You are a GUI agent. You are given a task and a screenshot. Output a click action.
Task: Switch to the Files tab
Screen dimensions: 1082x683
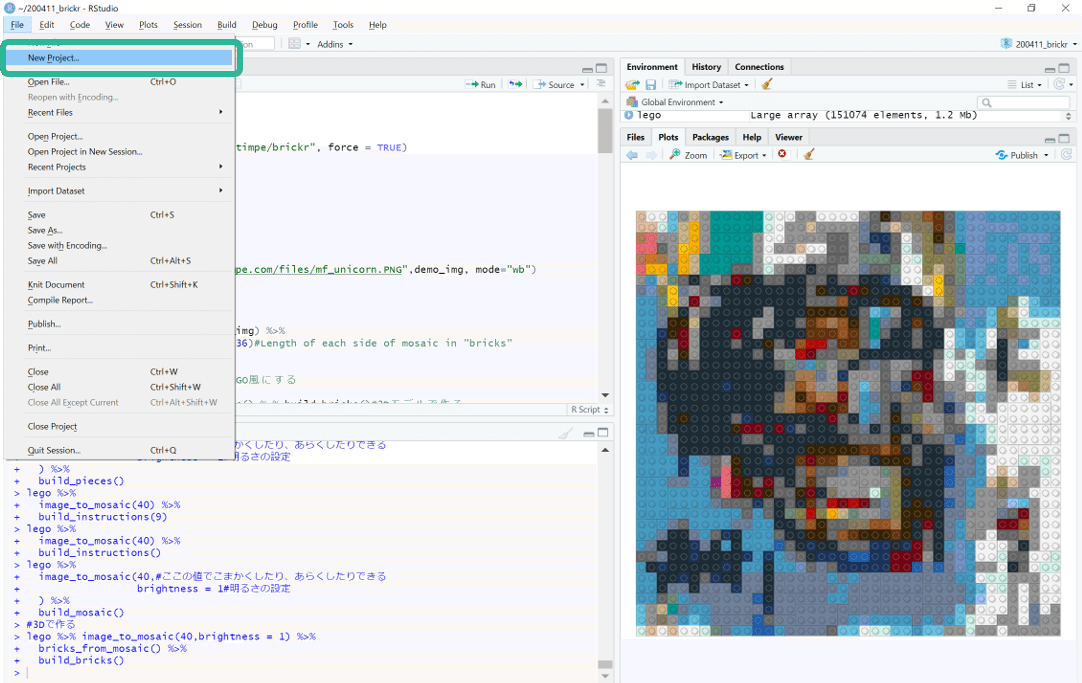pos(636,137)
